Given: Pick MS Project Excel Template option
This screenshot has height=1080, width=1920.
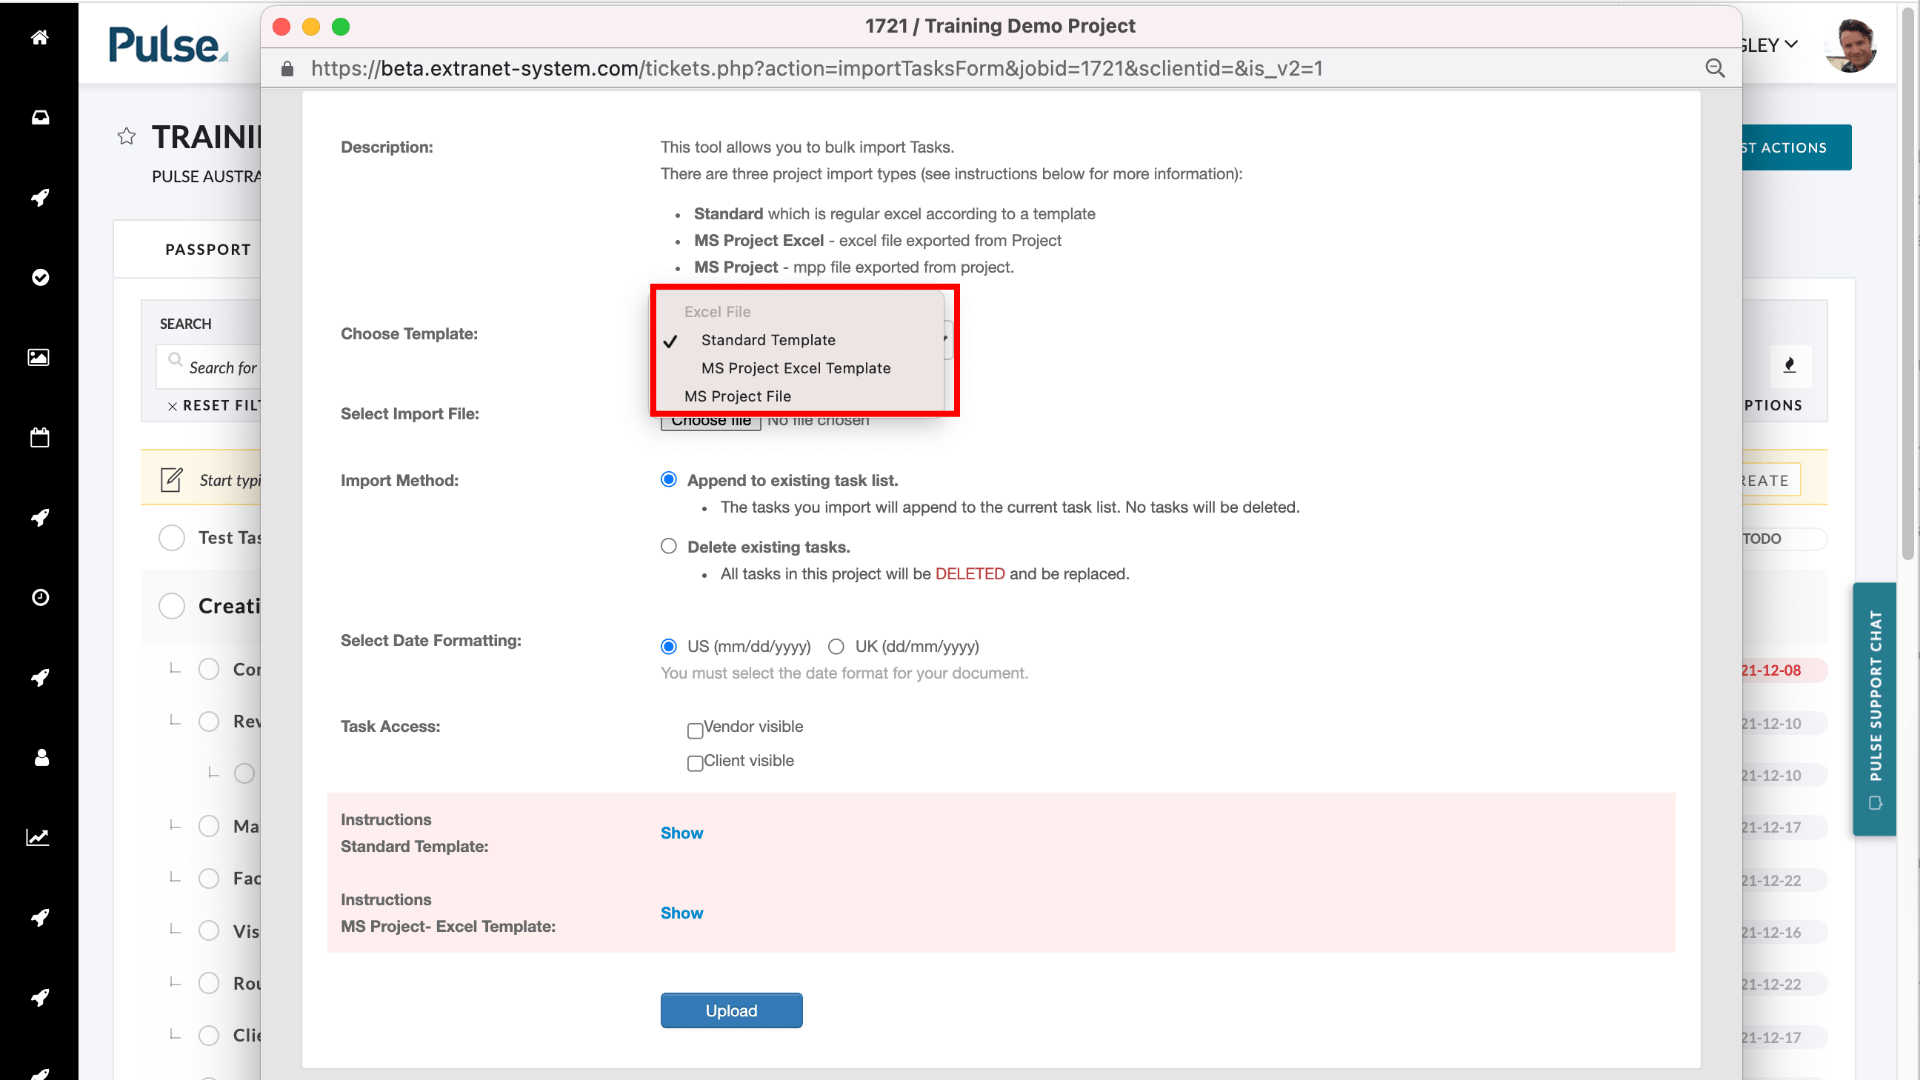Looking at the screenshot, I should [796, 368].
